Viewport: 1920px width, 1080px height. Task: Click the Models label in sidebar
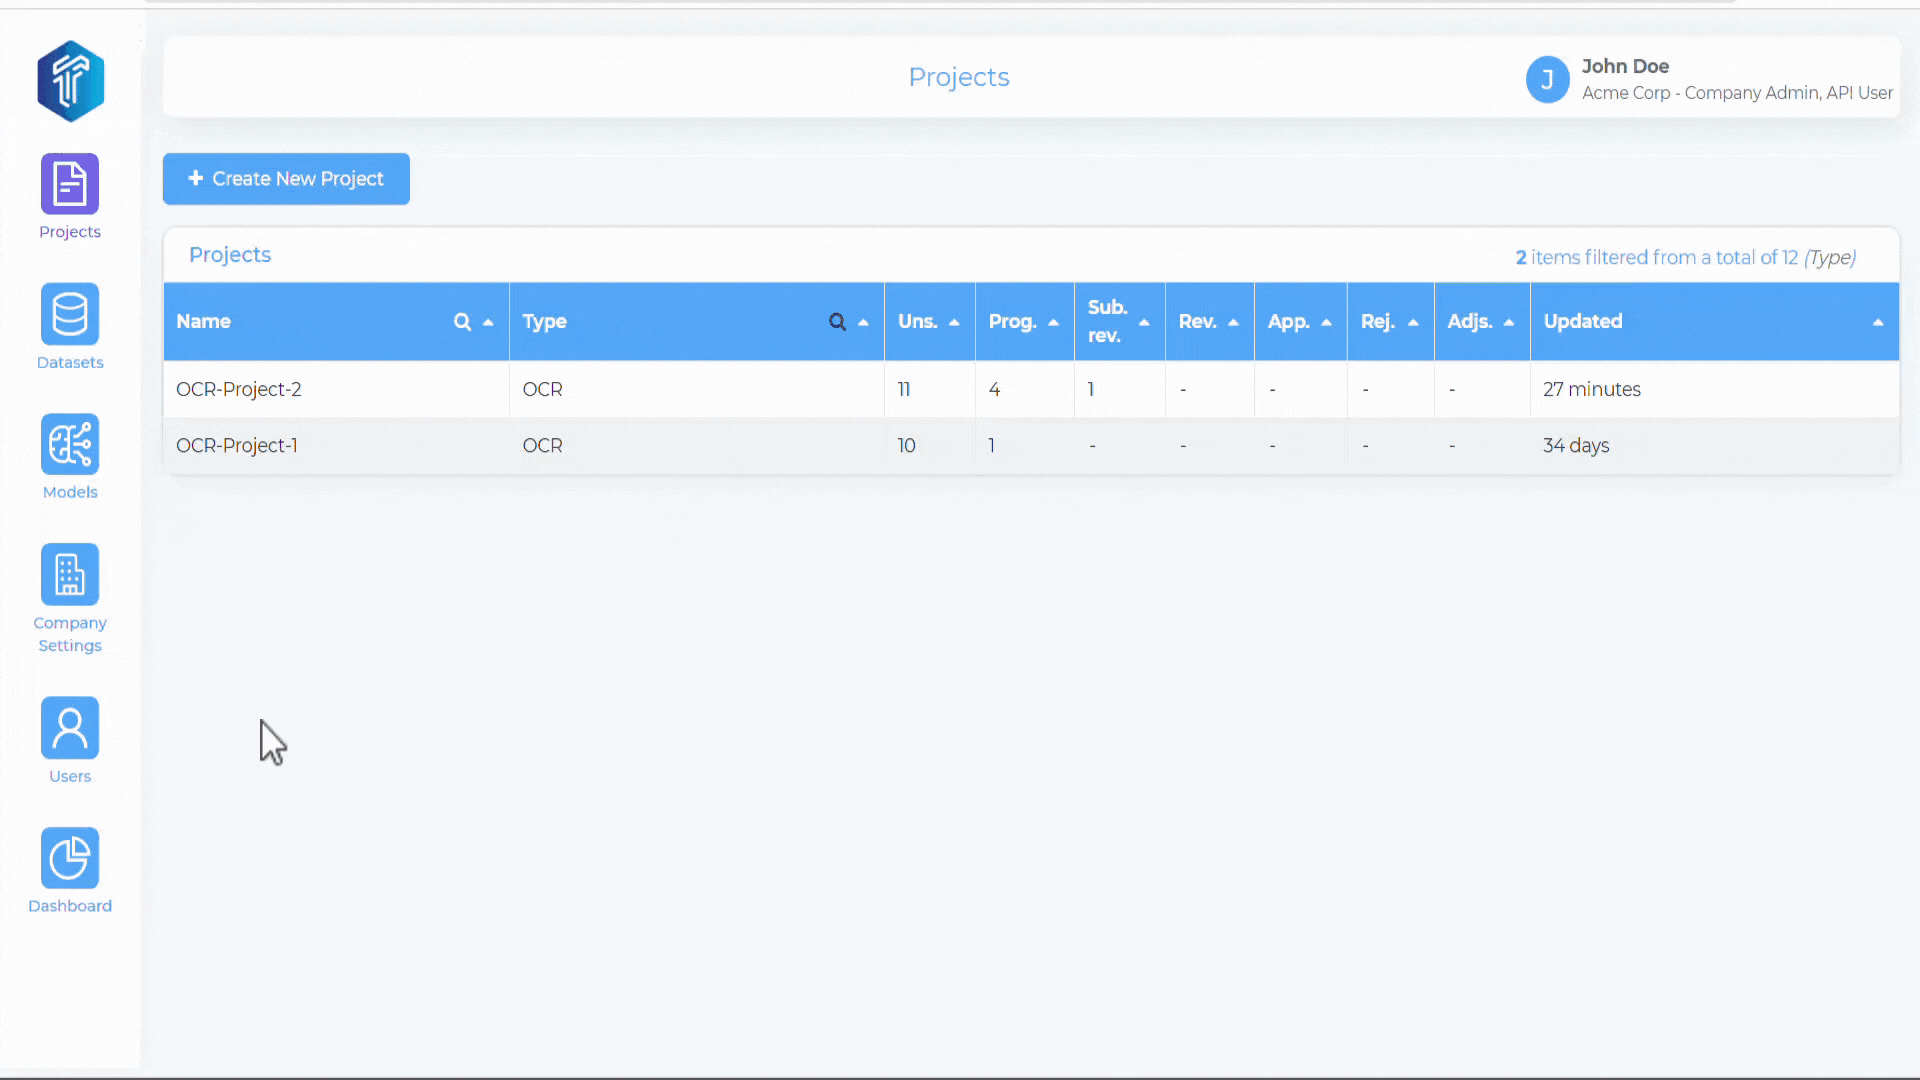pos(70,492)
